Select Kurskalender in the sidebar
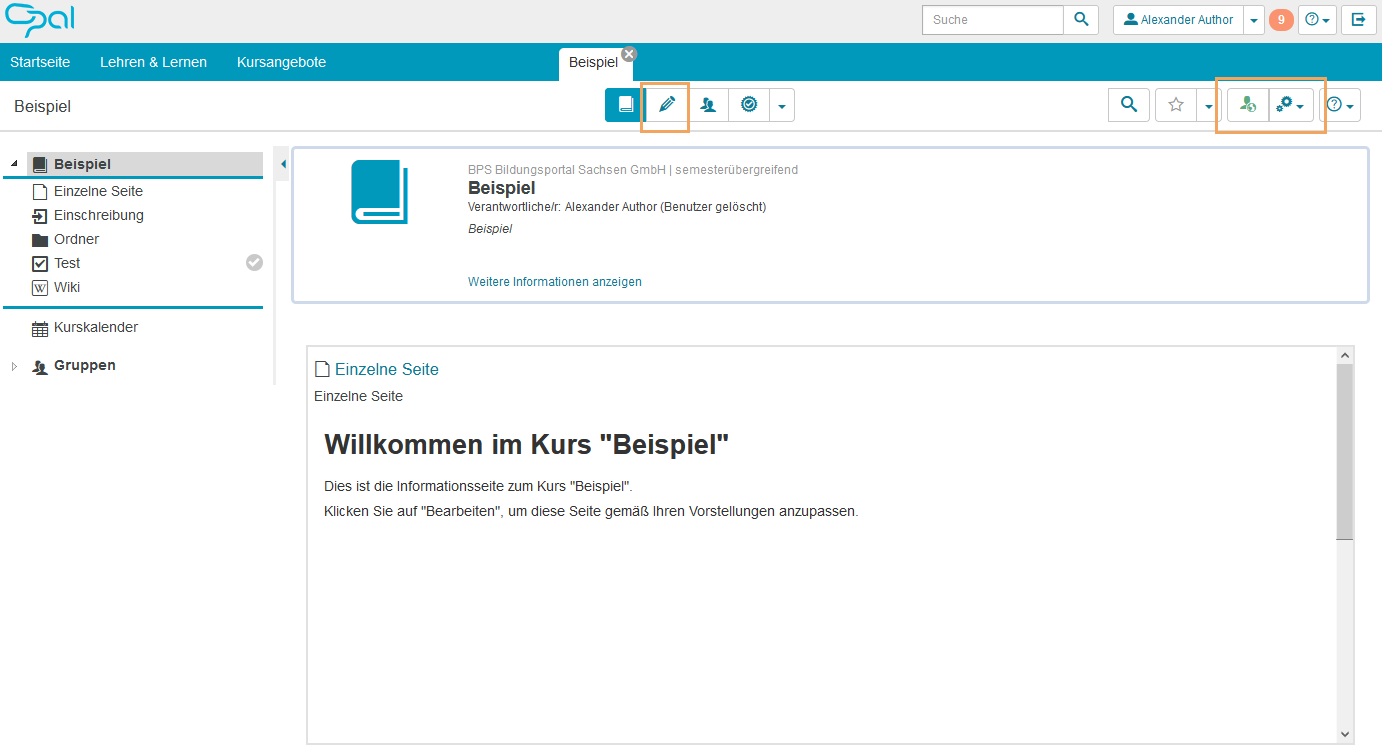Viewport: 1382px width, 751px height. coord(95,327)
